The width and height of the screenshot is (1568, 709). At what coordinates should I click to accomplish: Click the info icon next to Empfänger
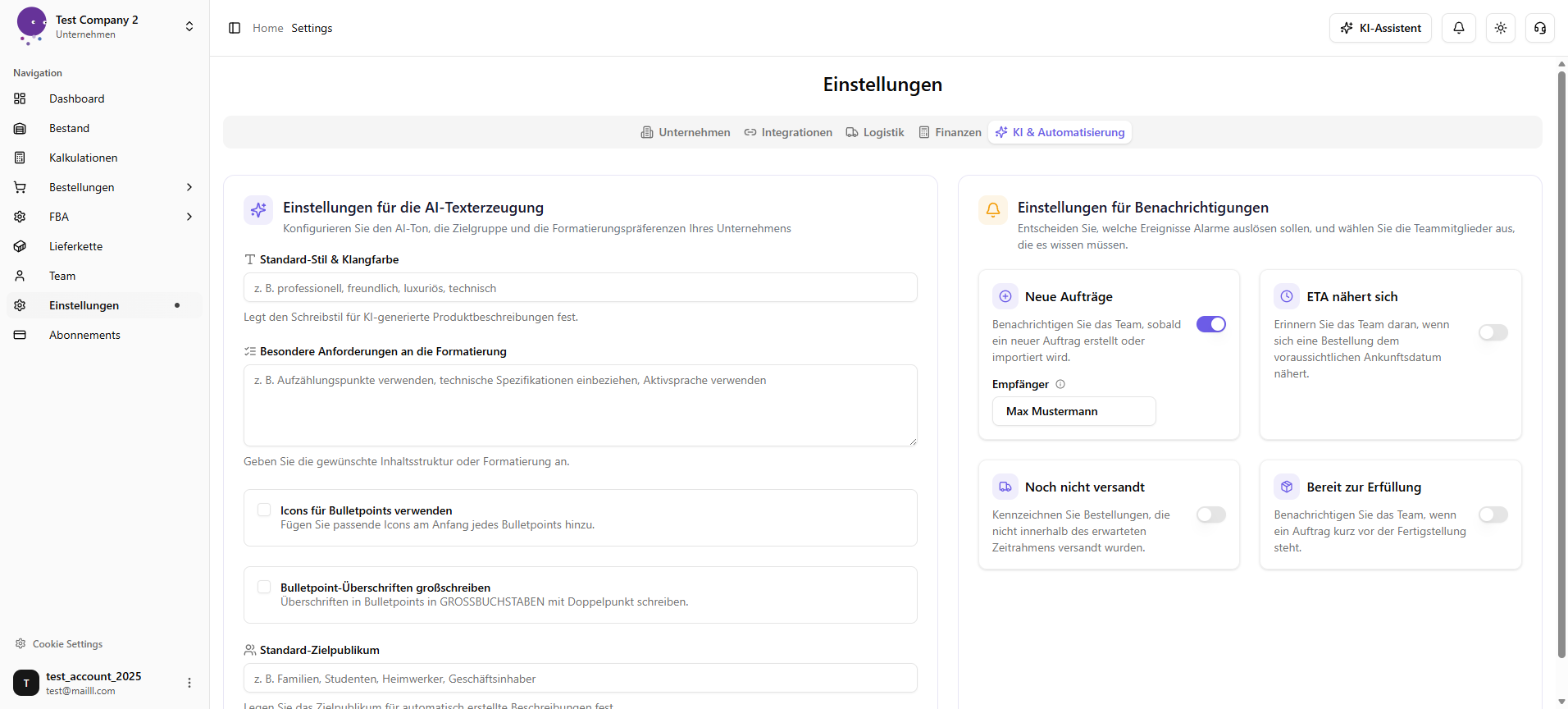click(1061, 384)
